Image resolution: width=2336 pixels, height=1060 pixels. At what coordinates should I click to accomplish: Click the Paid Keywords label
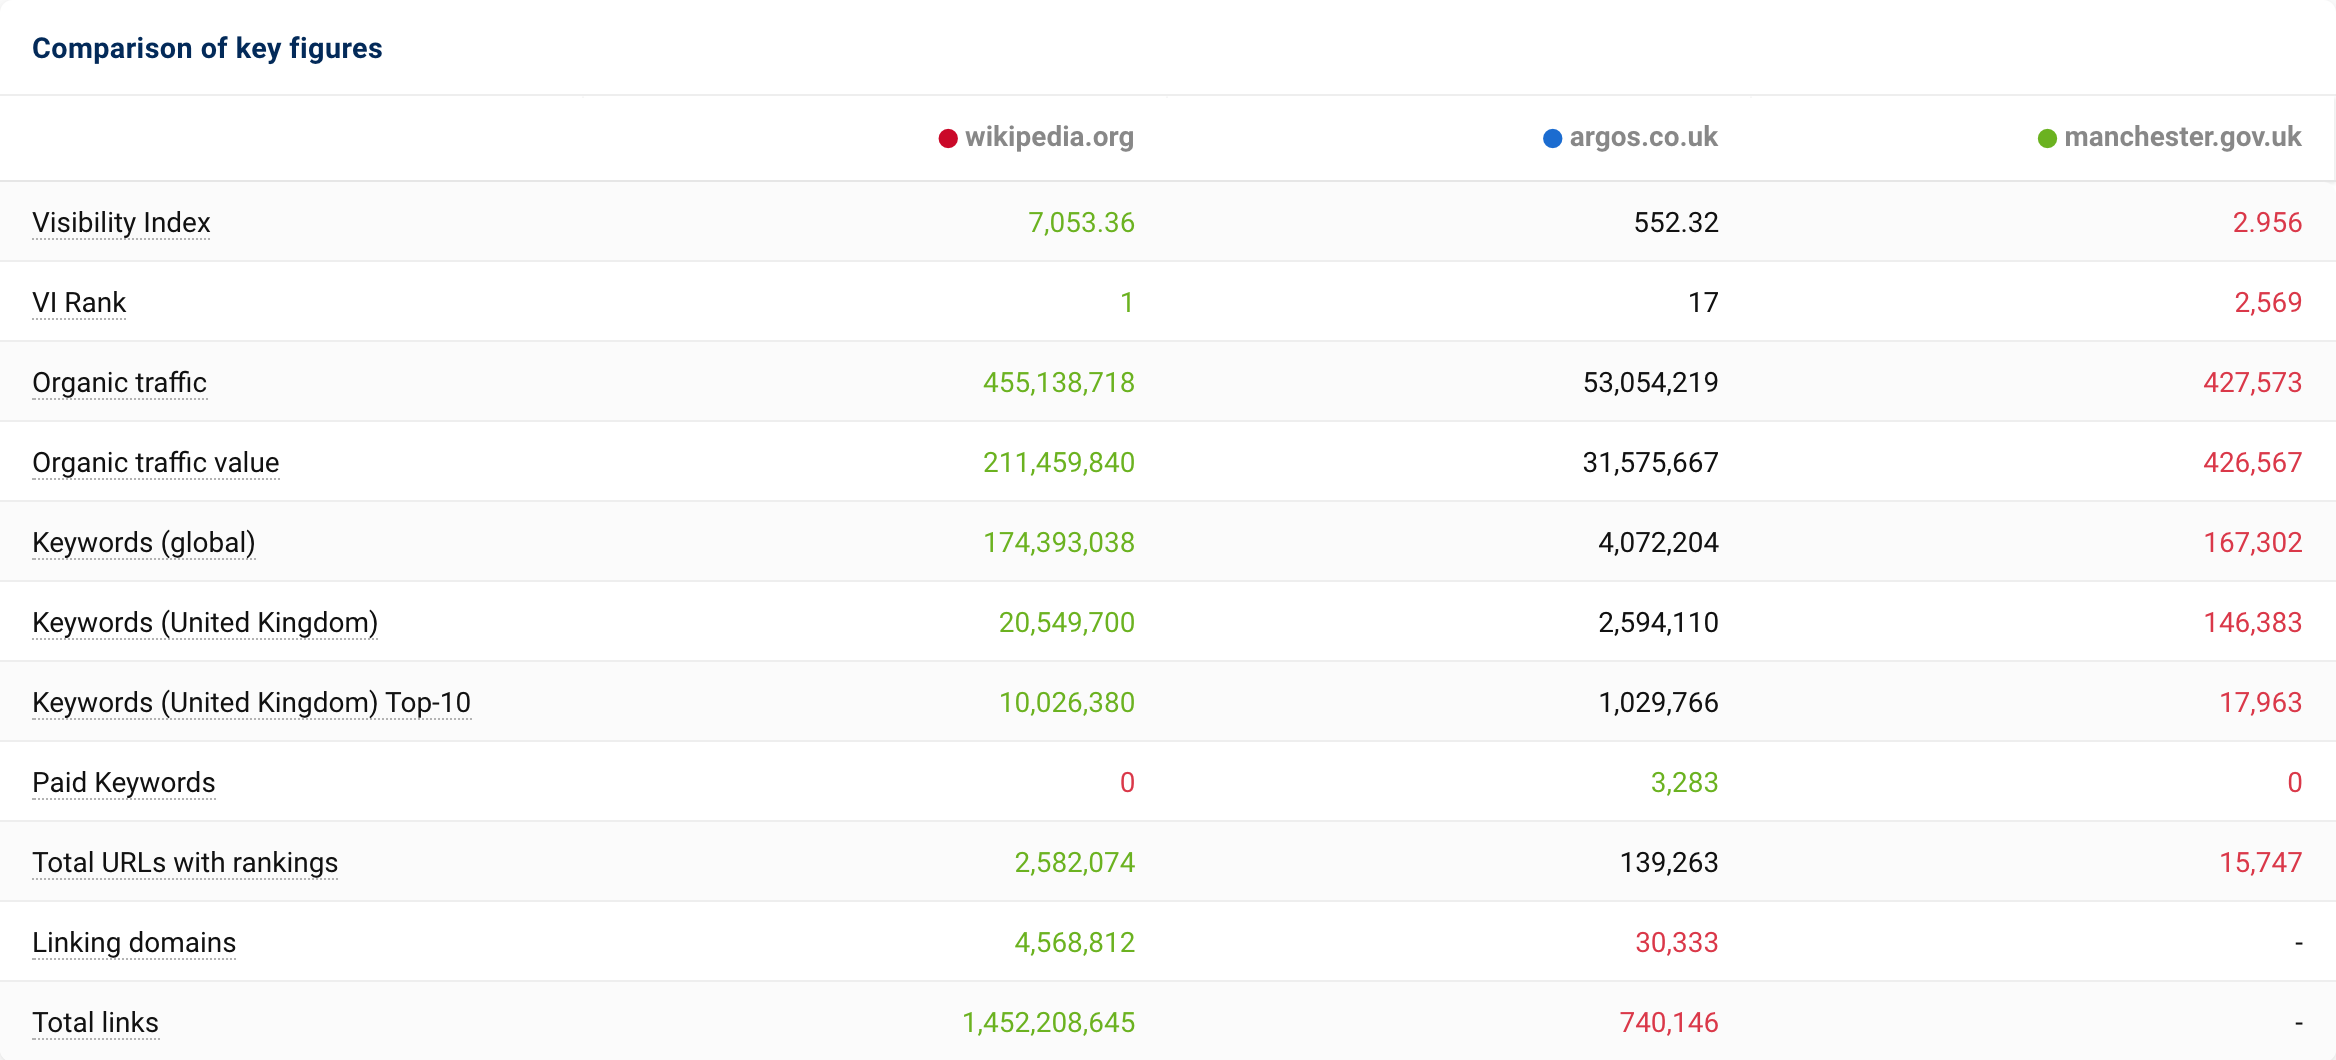click(x=123, y=782)
